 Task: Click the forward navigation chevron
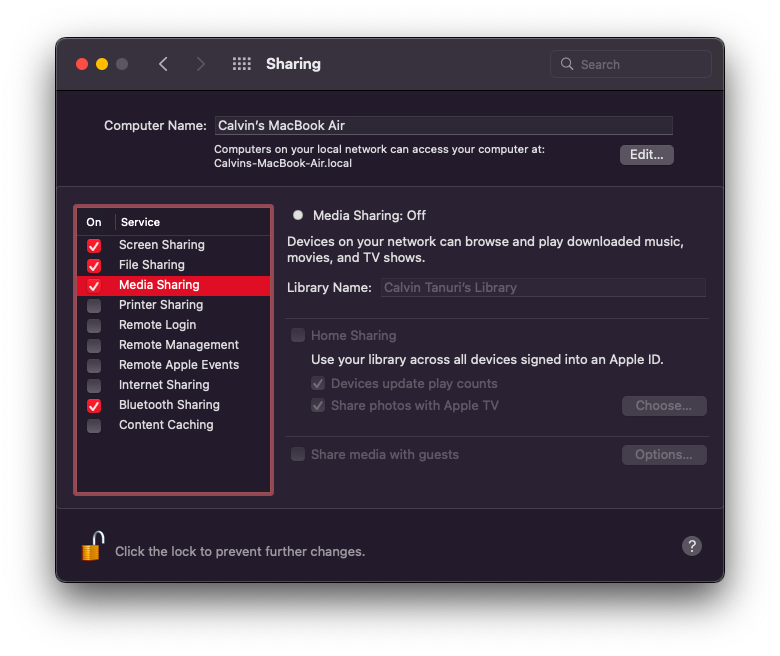pyautogui.click(x=200, y=64)
